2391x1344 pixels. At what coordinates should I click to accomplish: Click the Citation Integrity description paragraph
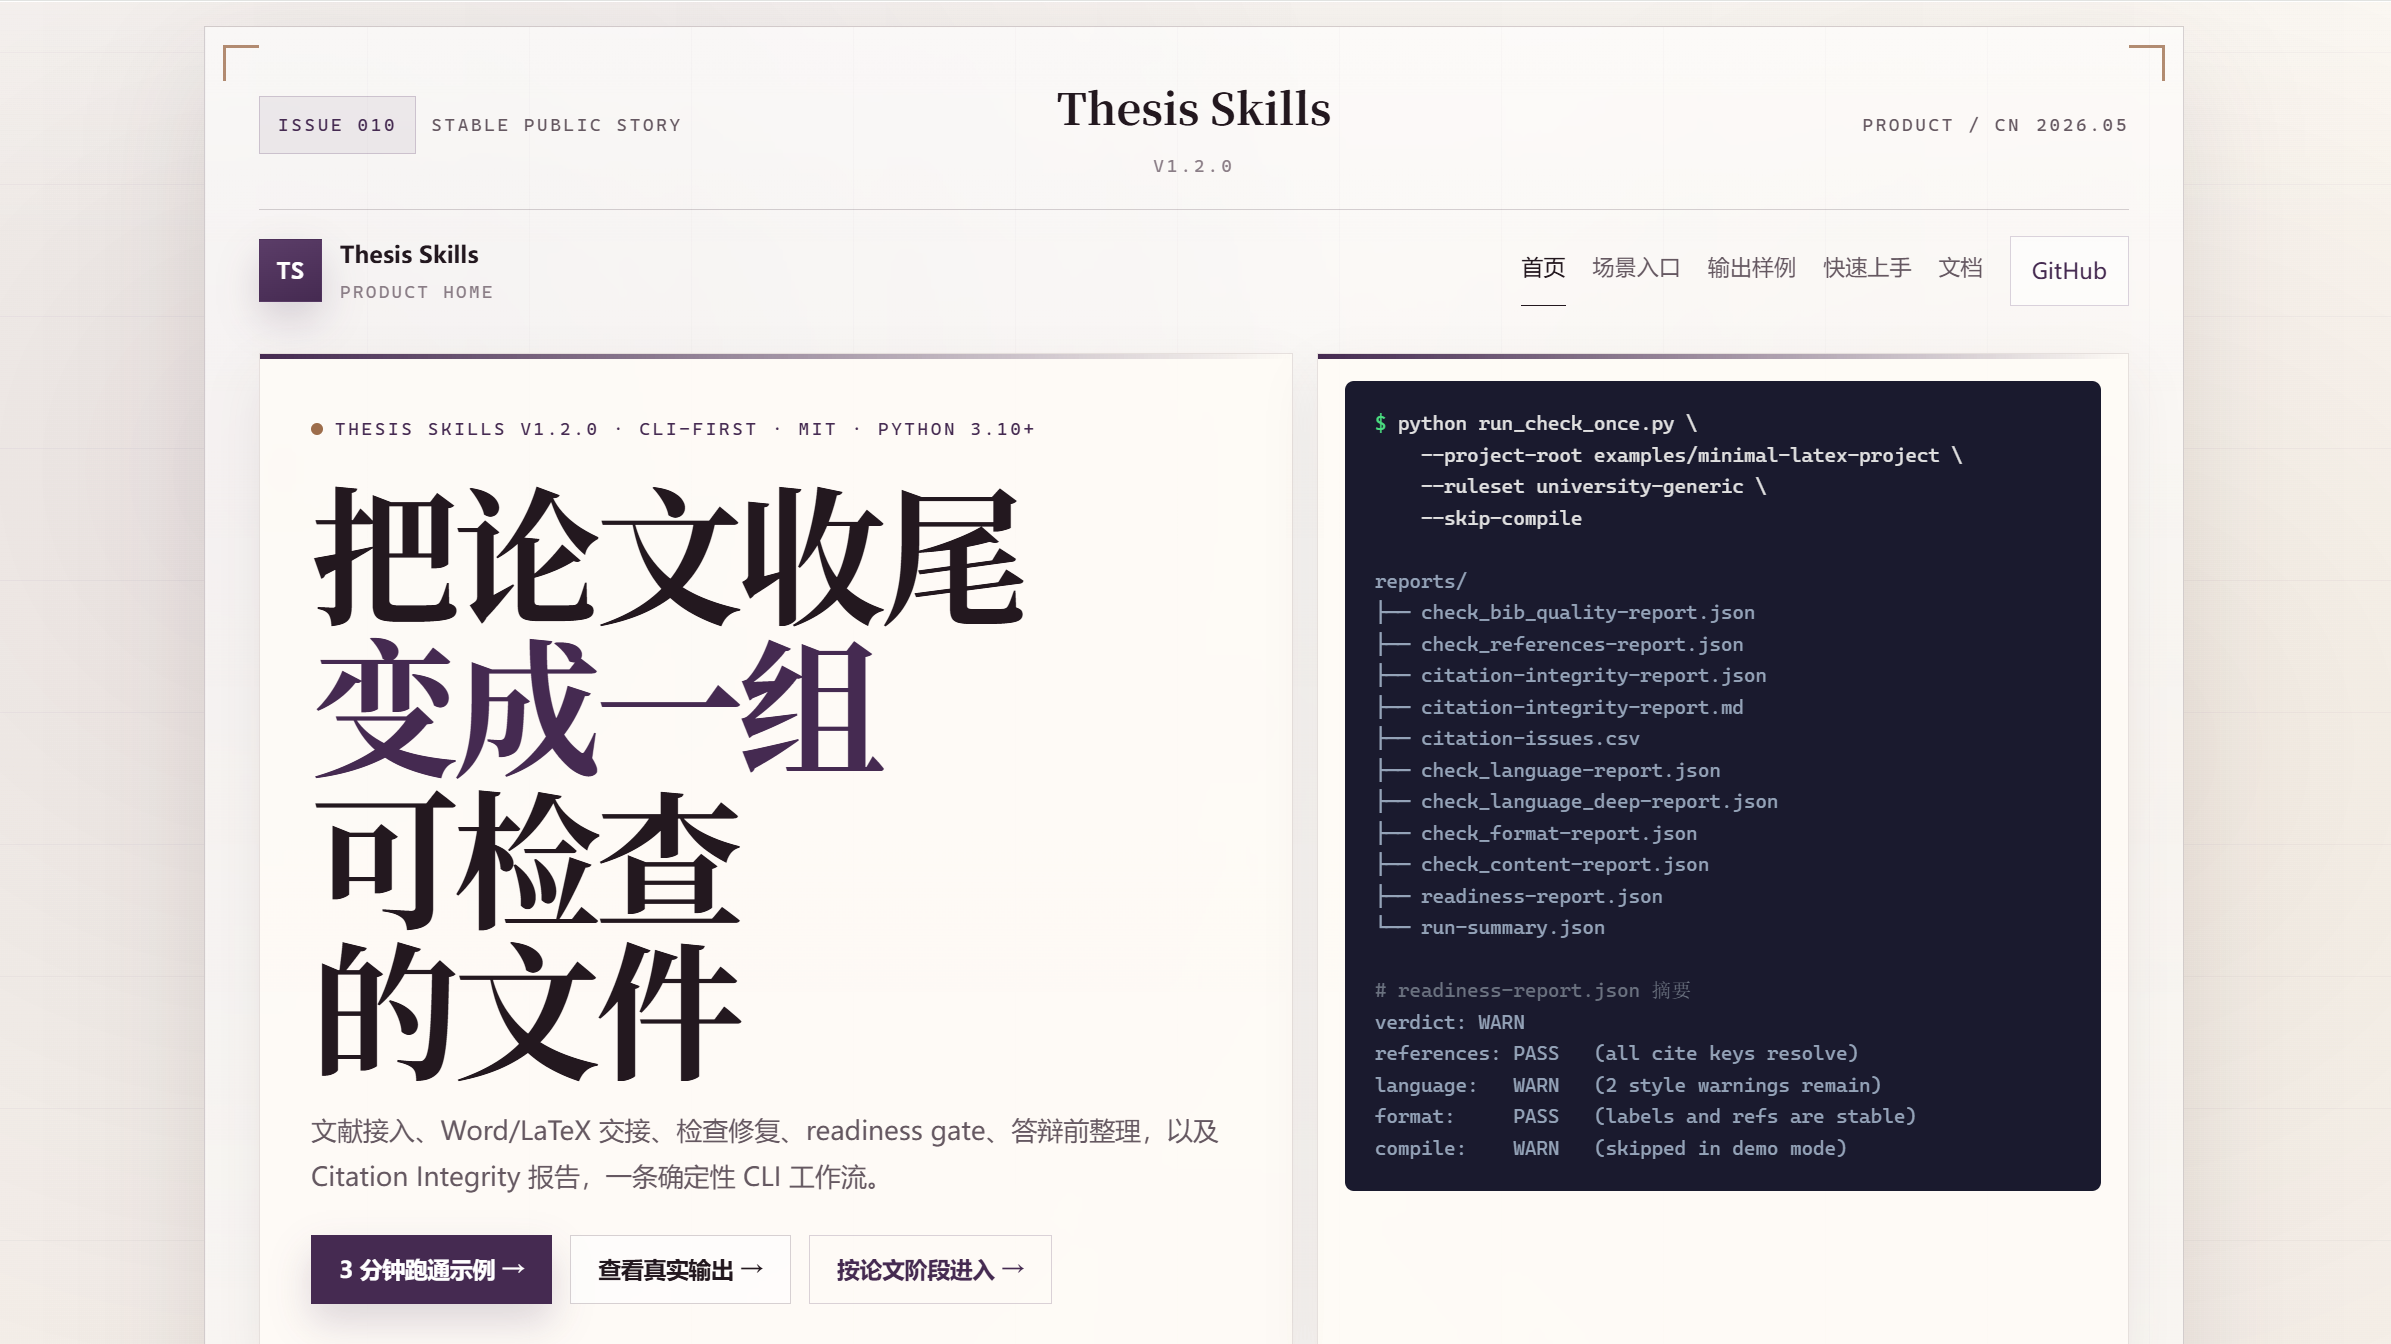pos(765,1154)
